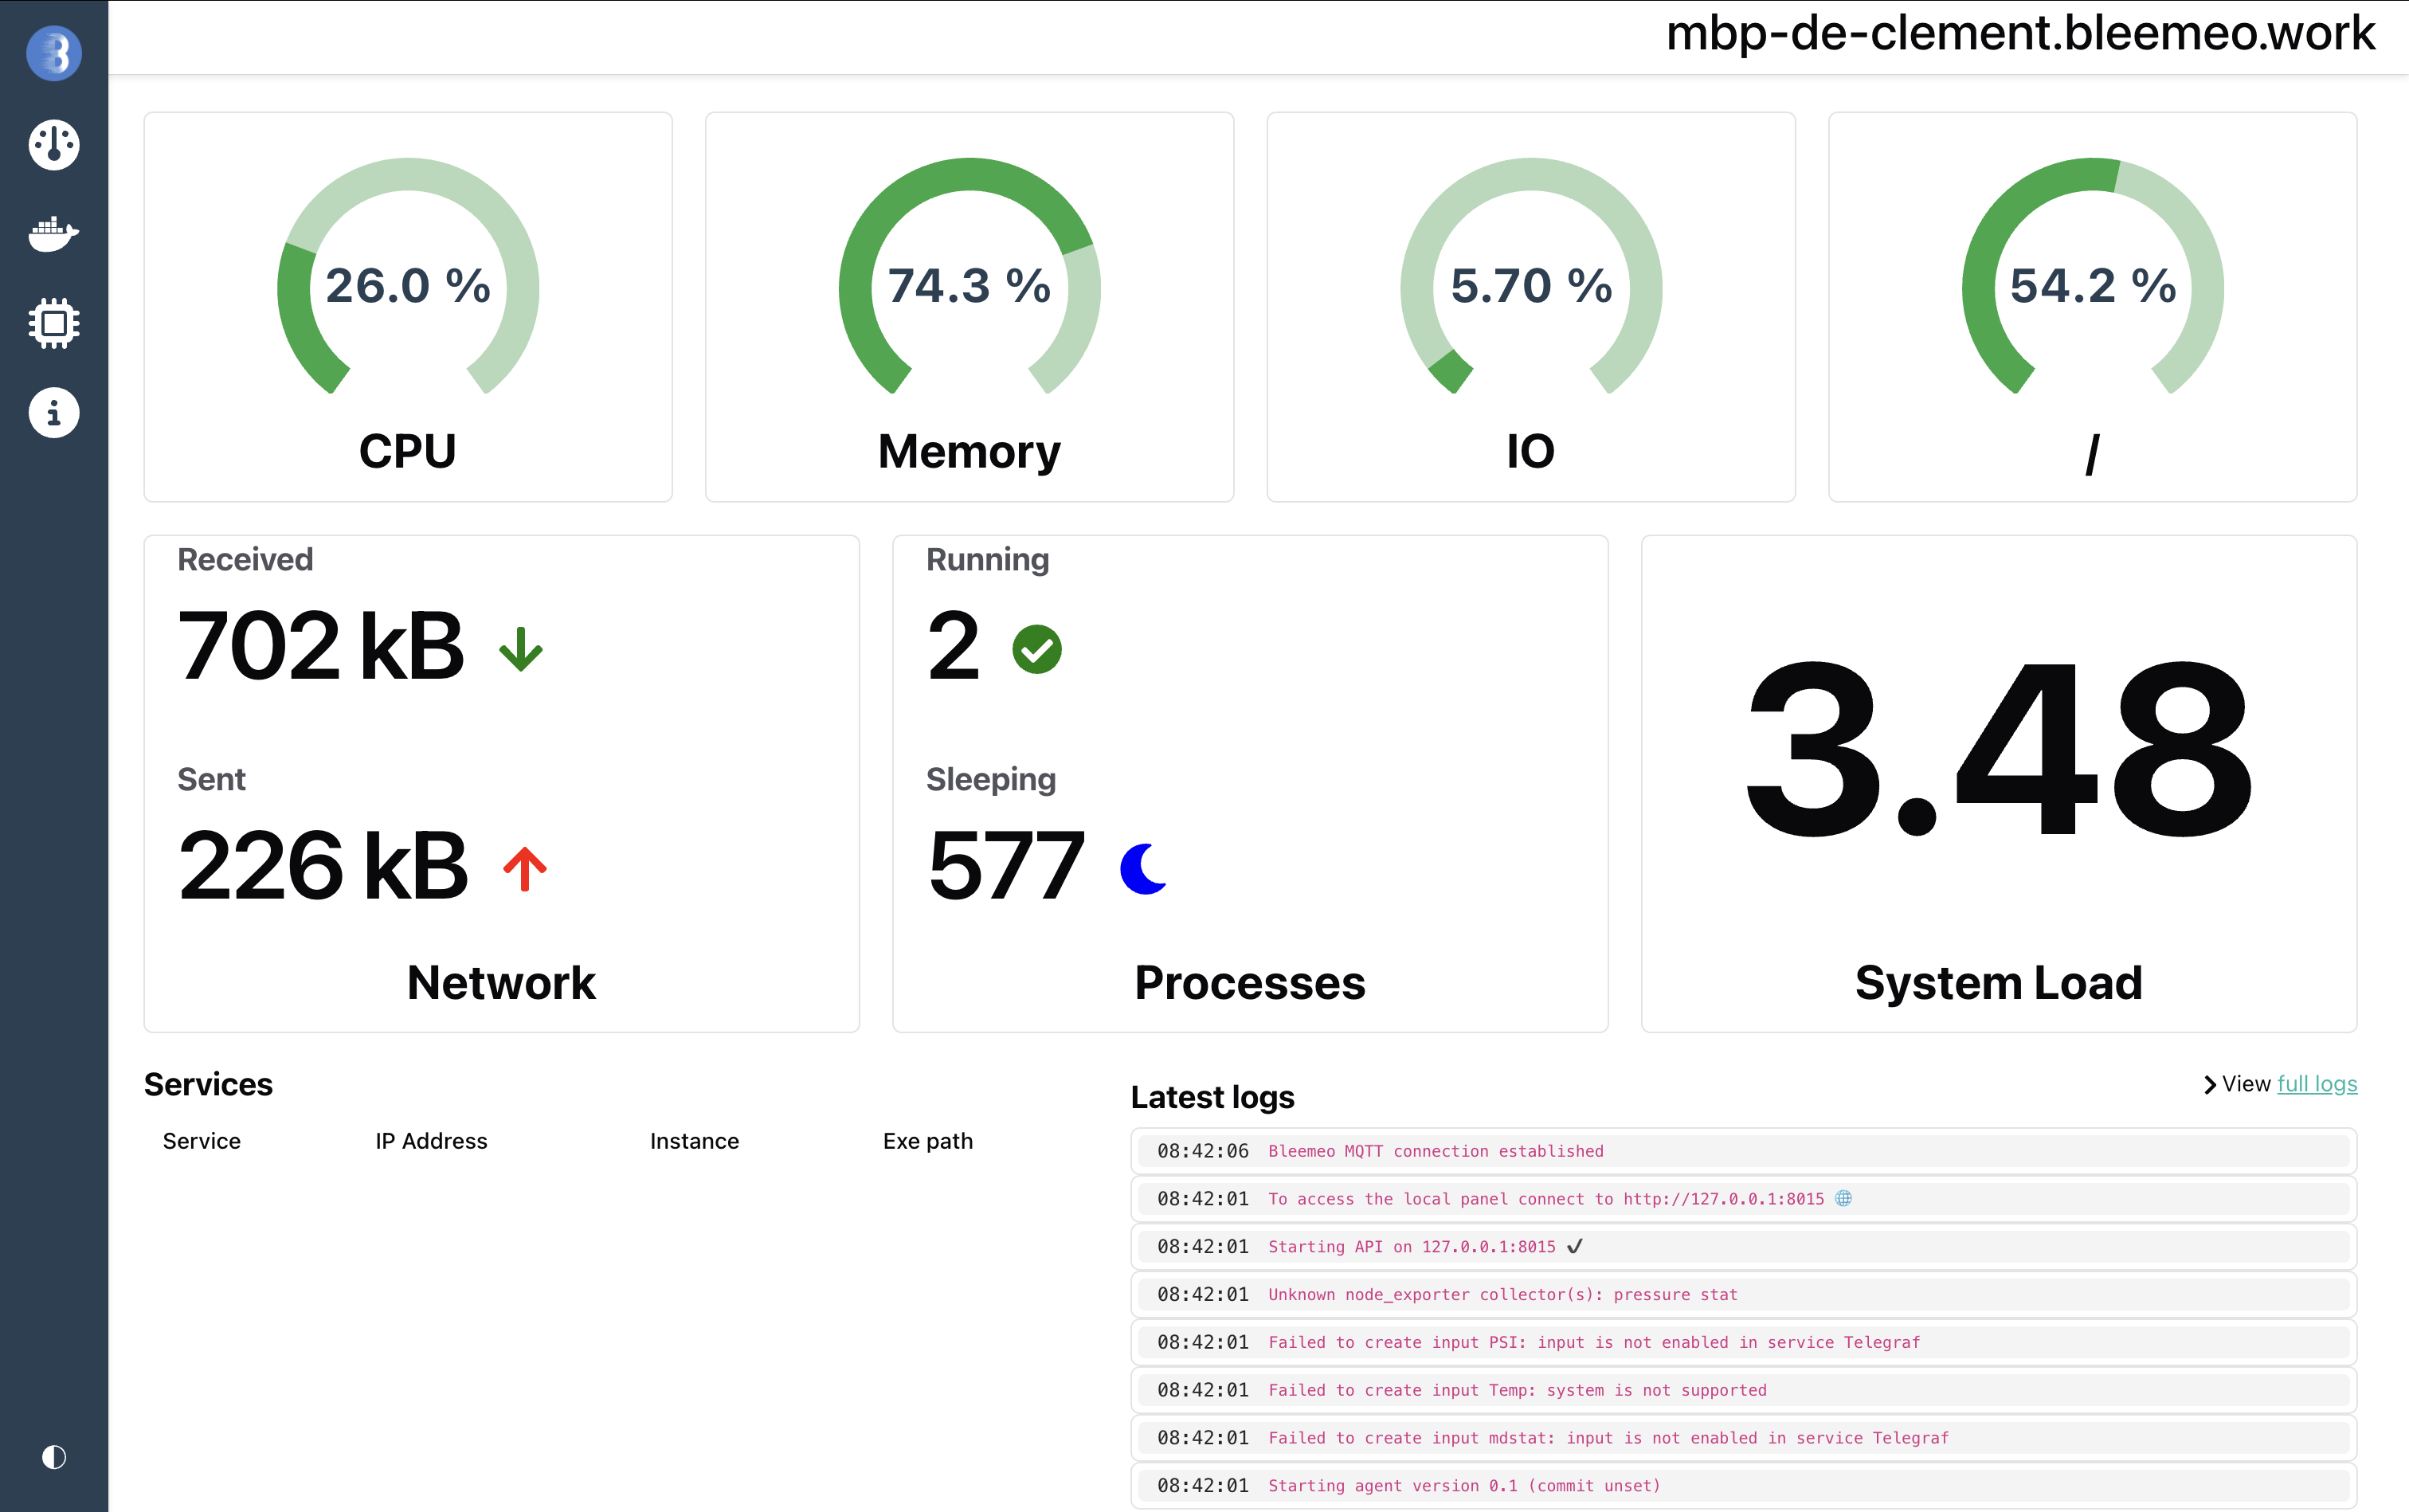Click the red Sent up arrow
Image resolution: width=2409 pixels, height=1512 pixels.
pyautogui.click(x=525, y=869)
